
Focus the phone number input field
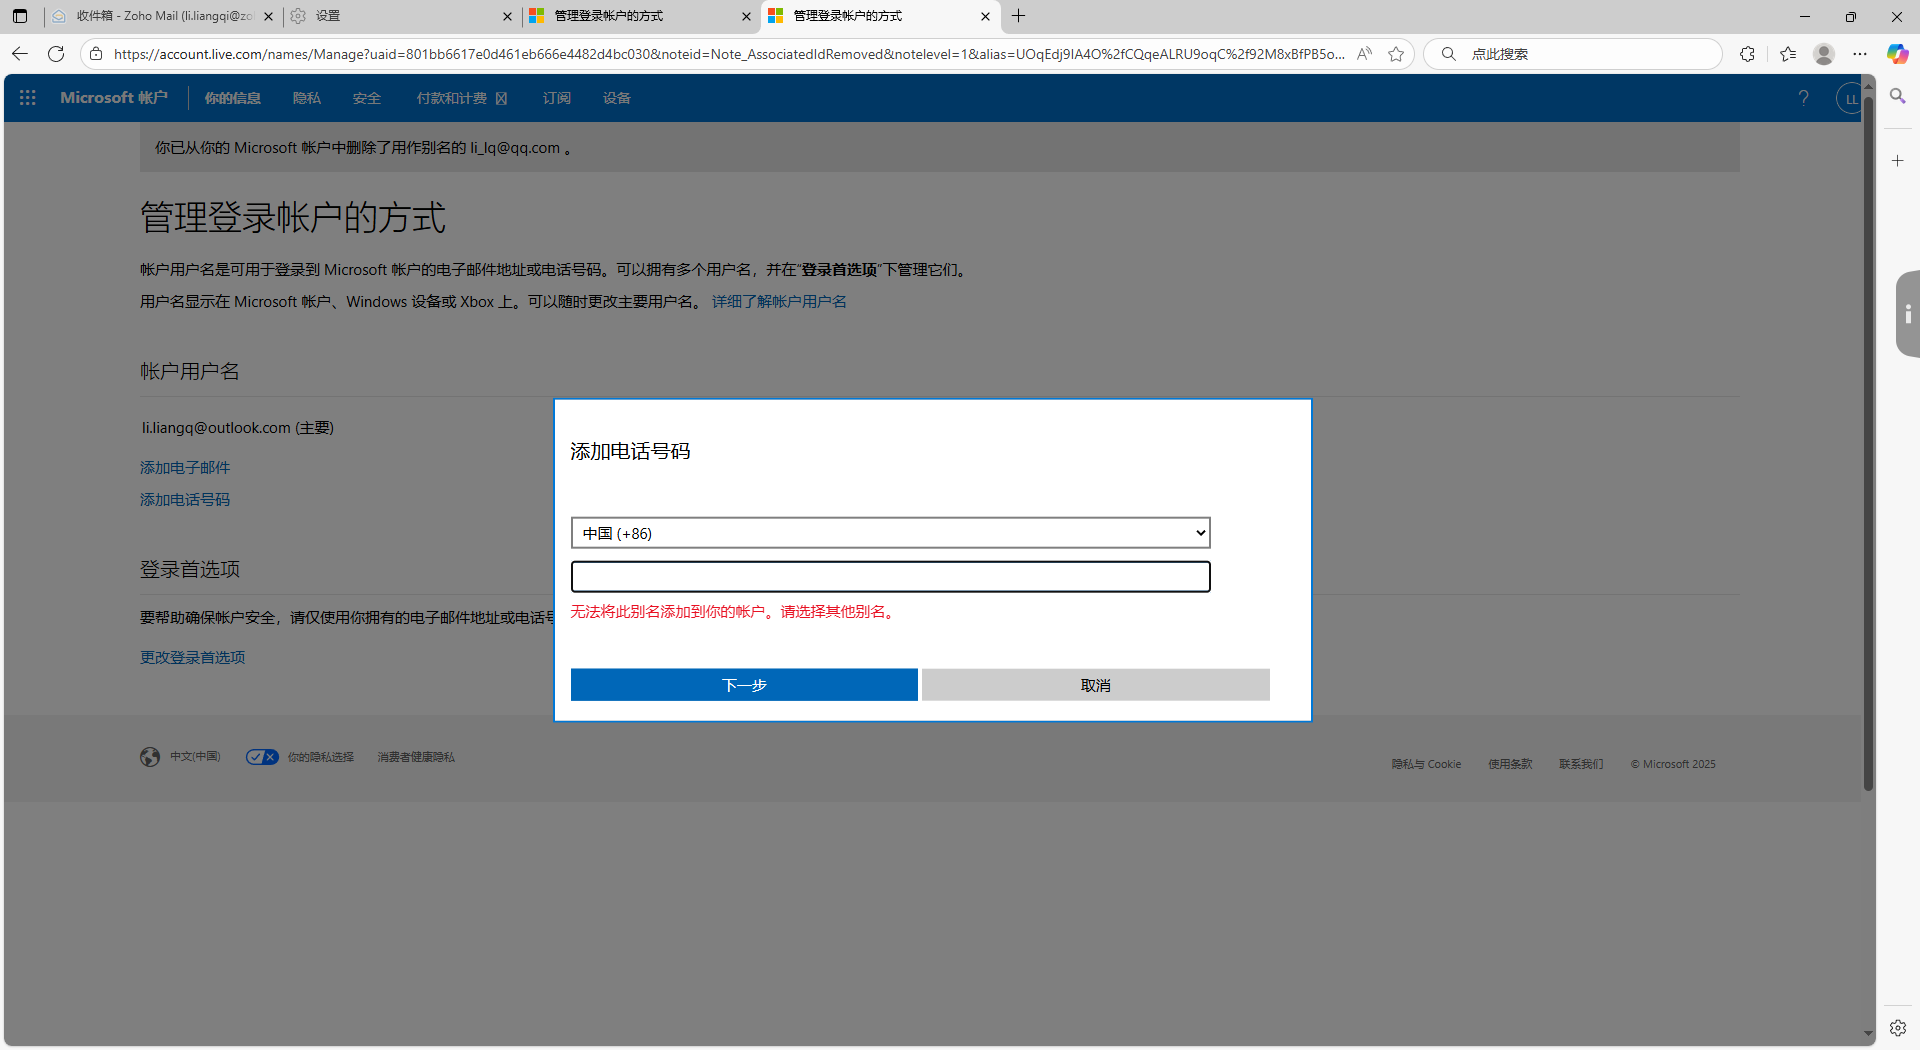[891, 577]
